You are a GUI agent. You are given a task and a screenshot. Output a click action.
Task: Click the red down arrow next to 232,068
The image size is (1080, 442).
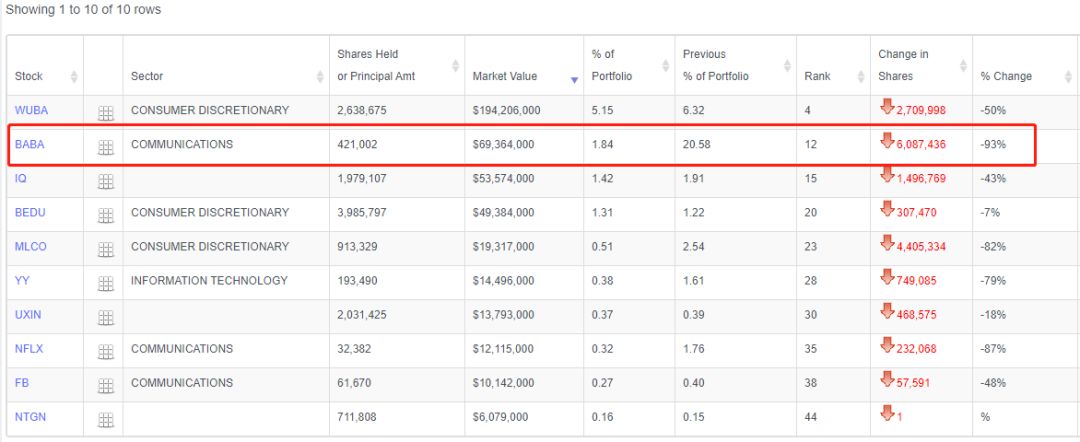886,345
